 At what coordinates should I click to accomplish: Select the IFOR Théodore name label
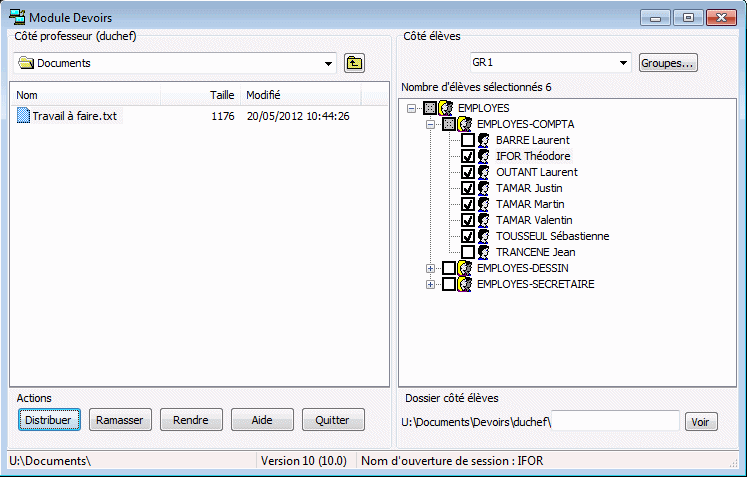(x=533, y=156)
